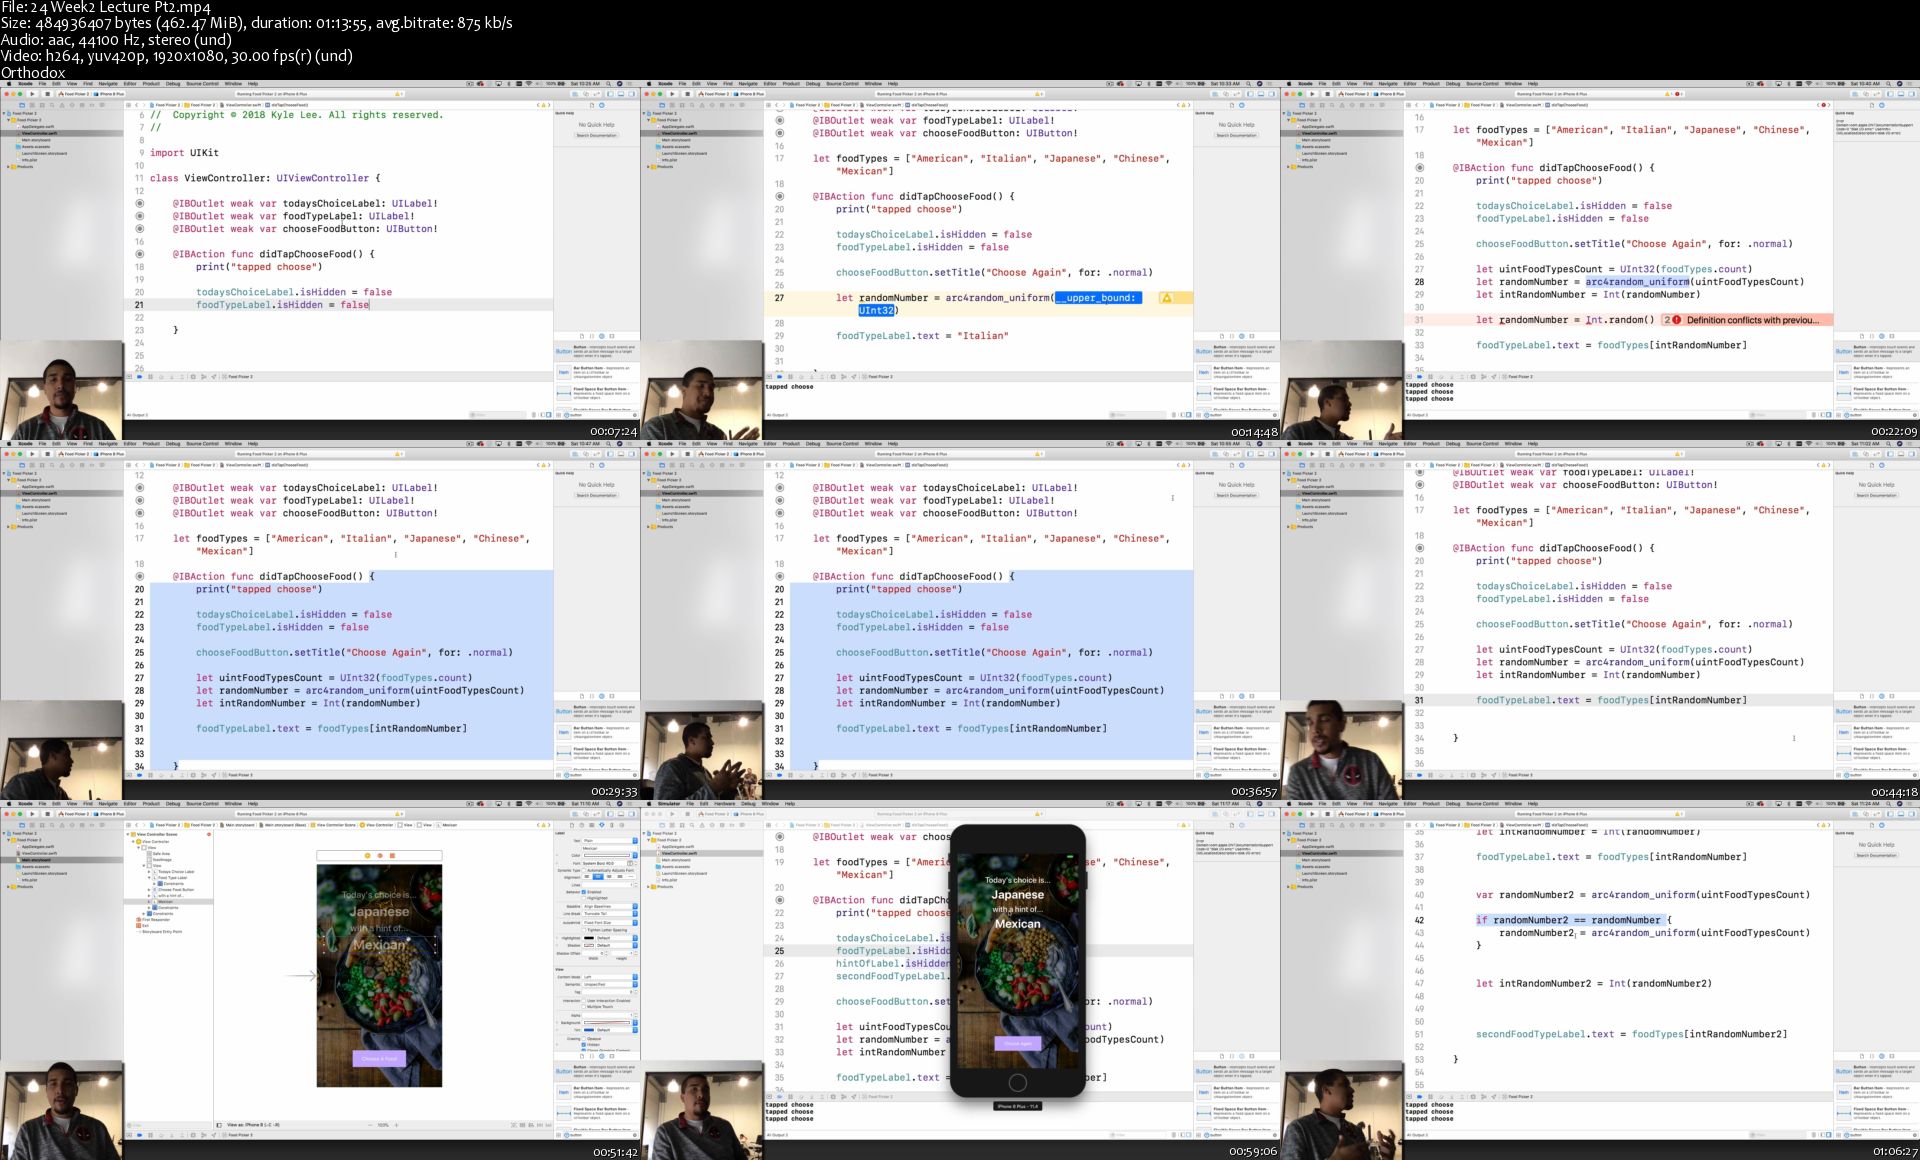1920x1160 pixels.
Task: Open the Line Break Truncate Tail dropdown
Action: (x=607, y=914)
